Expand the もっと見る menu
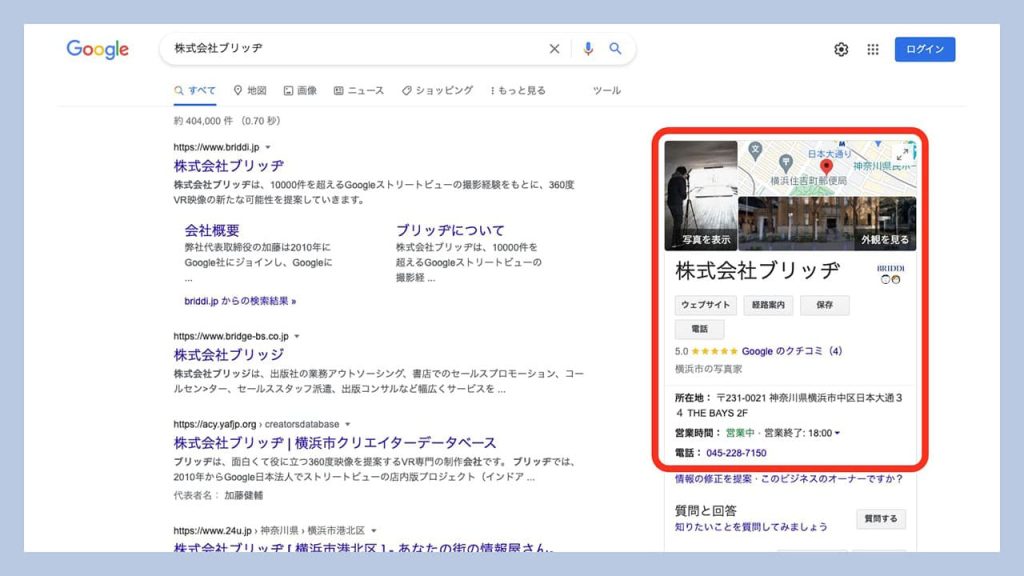This screenshot has width=1024, height=576. (x=518, y=91)
